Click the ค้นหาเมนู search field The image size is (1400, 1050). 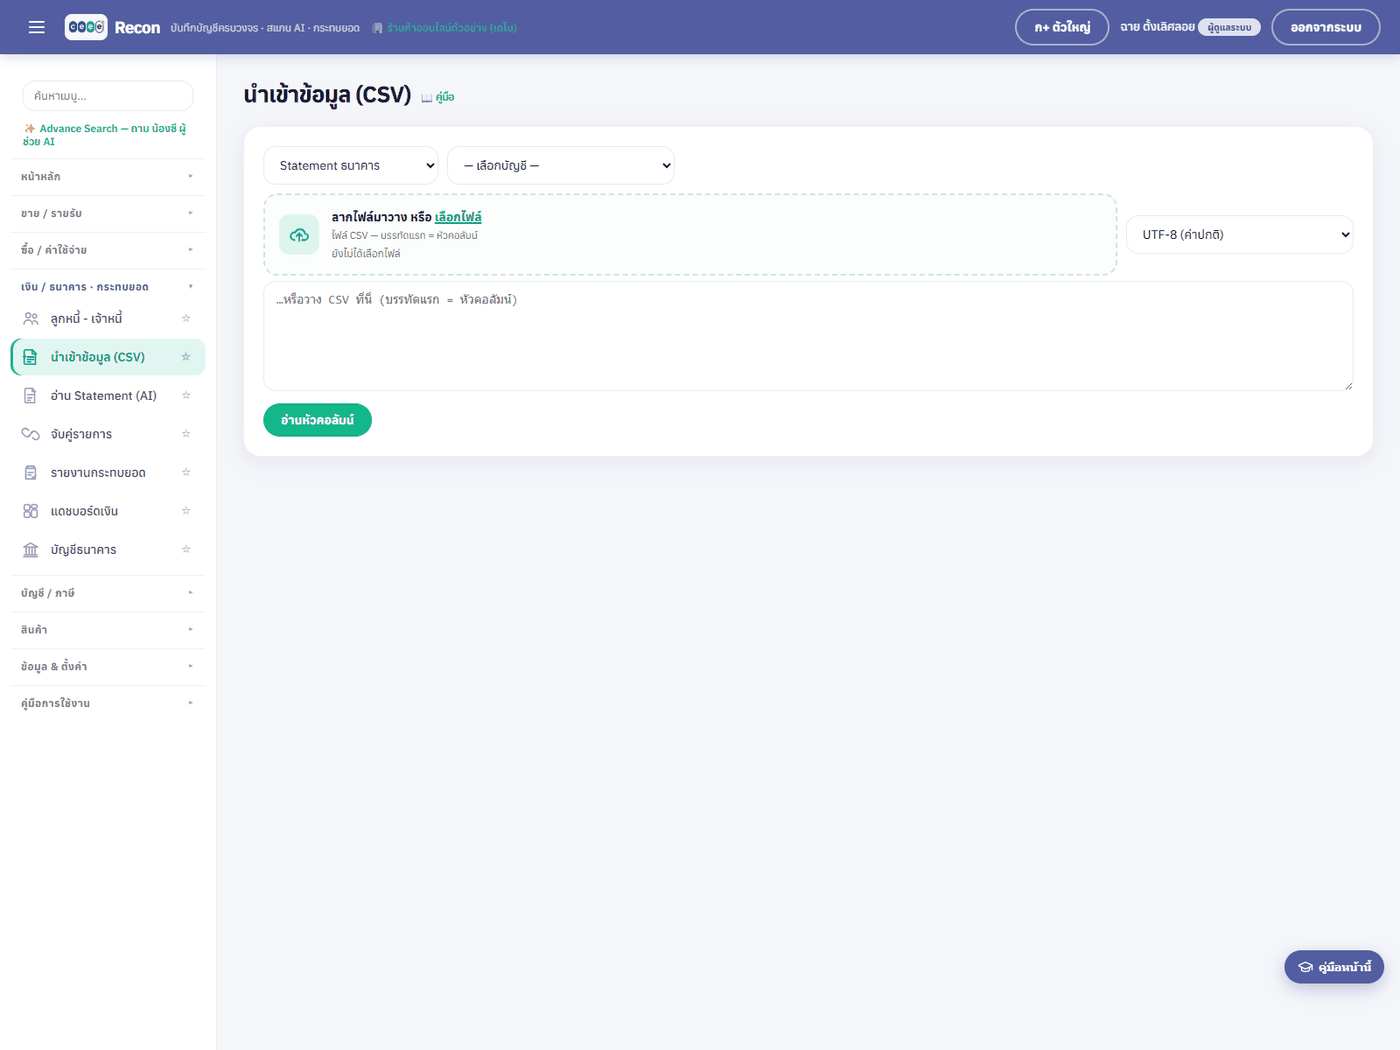click(x=108, y=96)
